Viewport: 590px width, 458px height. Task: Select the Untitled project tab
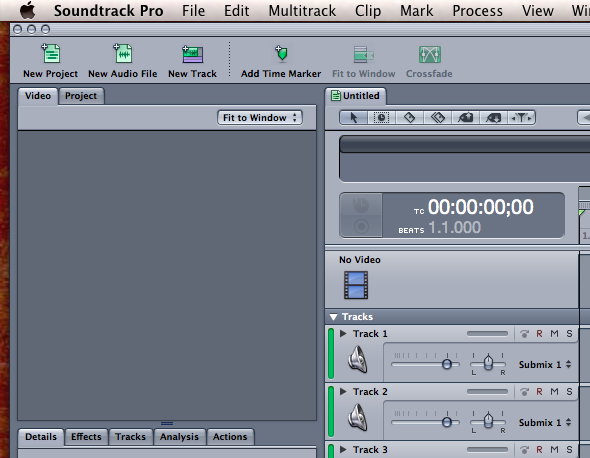click(356, 96)
